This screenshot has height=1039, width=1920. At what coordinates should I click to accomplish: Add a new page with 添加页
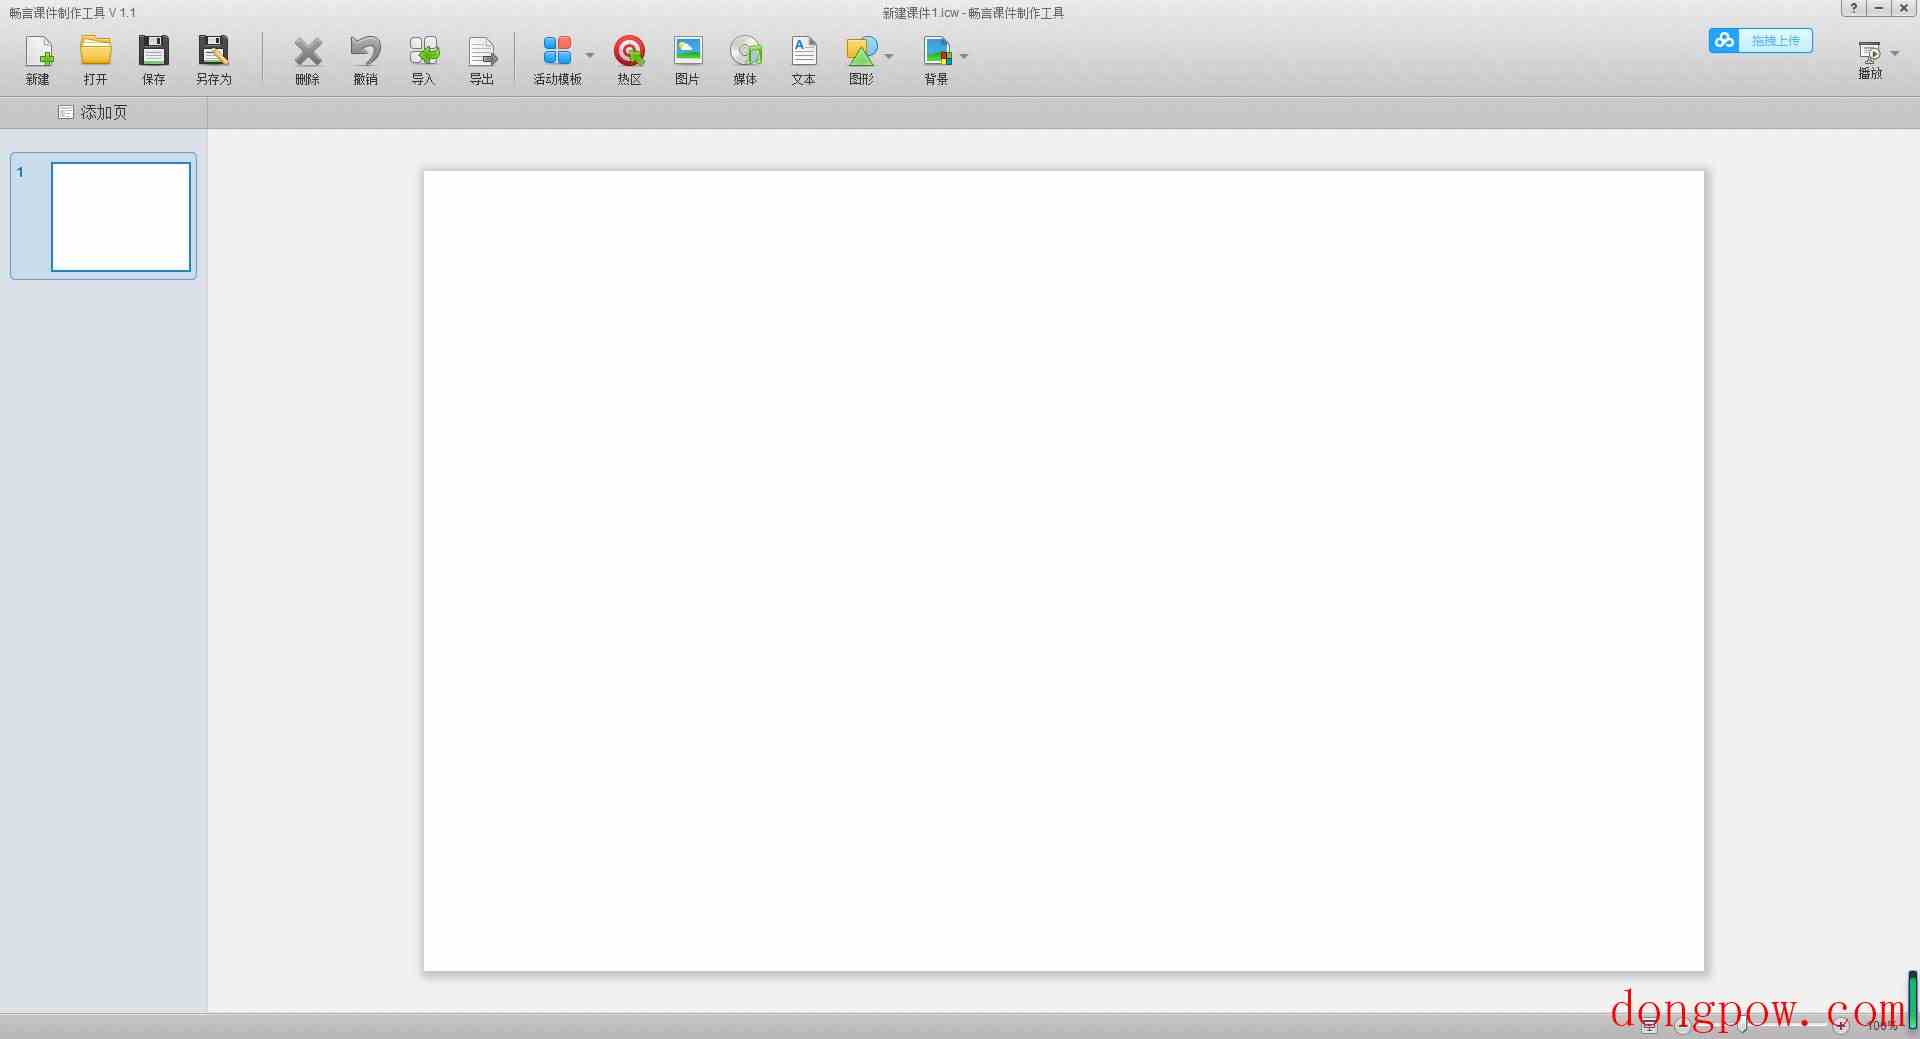click(x=93, y=112)
